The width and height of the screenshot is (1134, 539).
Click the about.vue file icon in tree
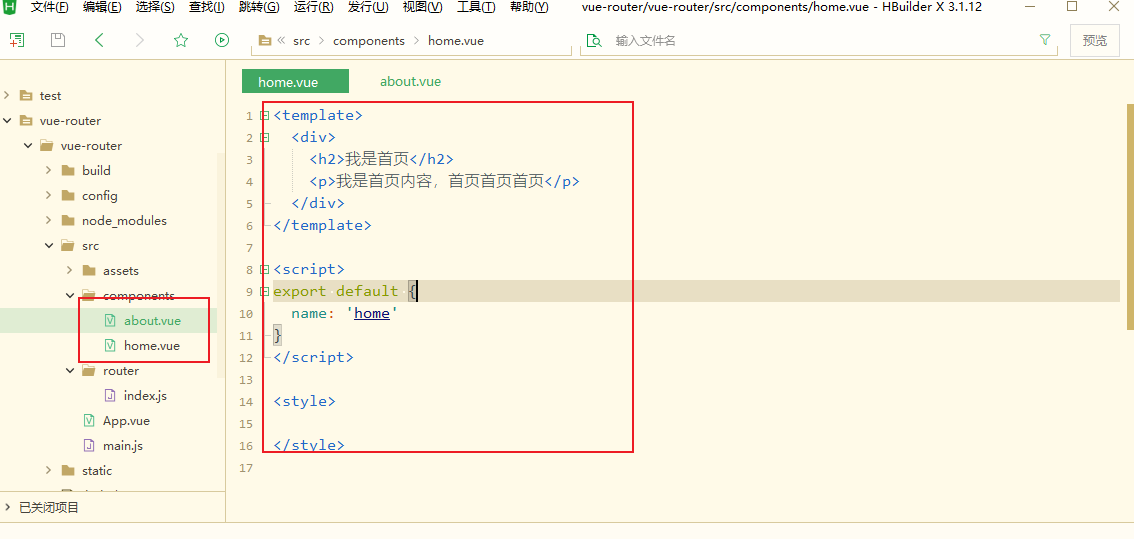(110, 321)
